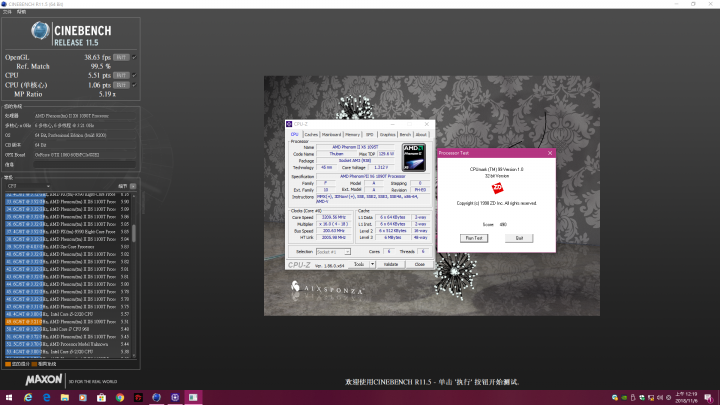Open File Explorer from taskbar
The image size is (720, 405).
(65, 398)
